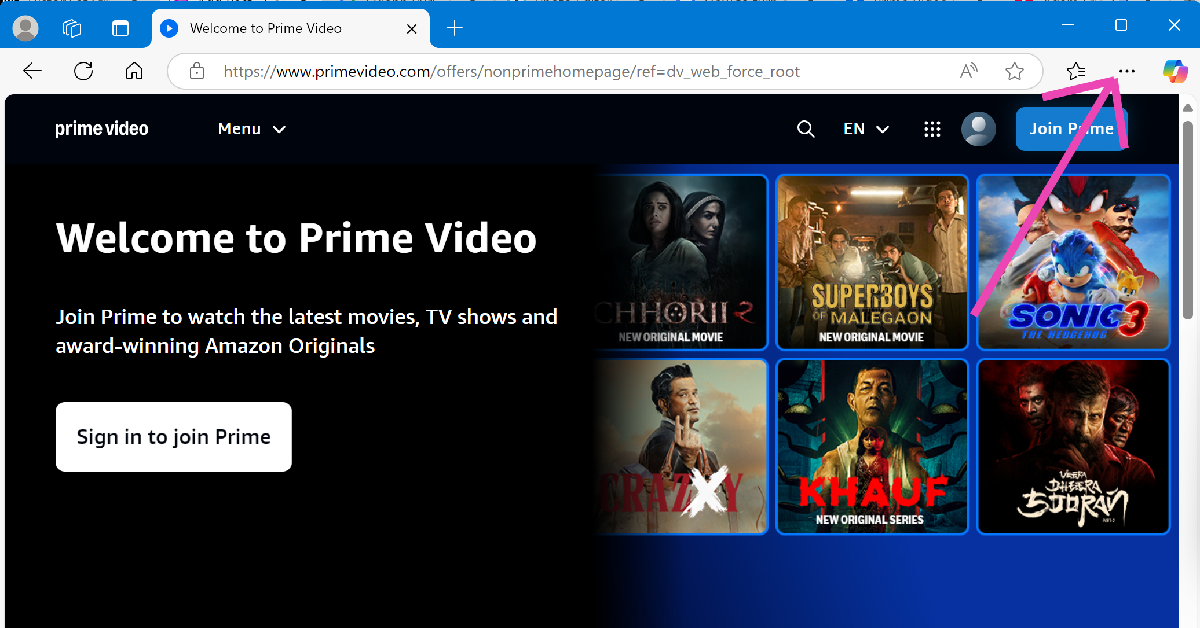Launch the Copilot icon in Edge toolbar
Screen dimensions: 1200x628
(1174, 71)
